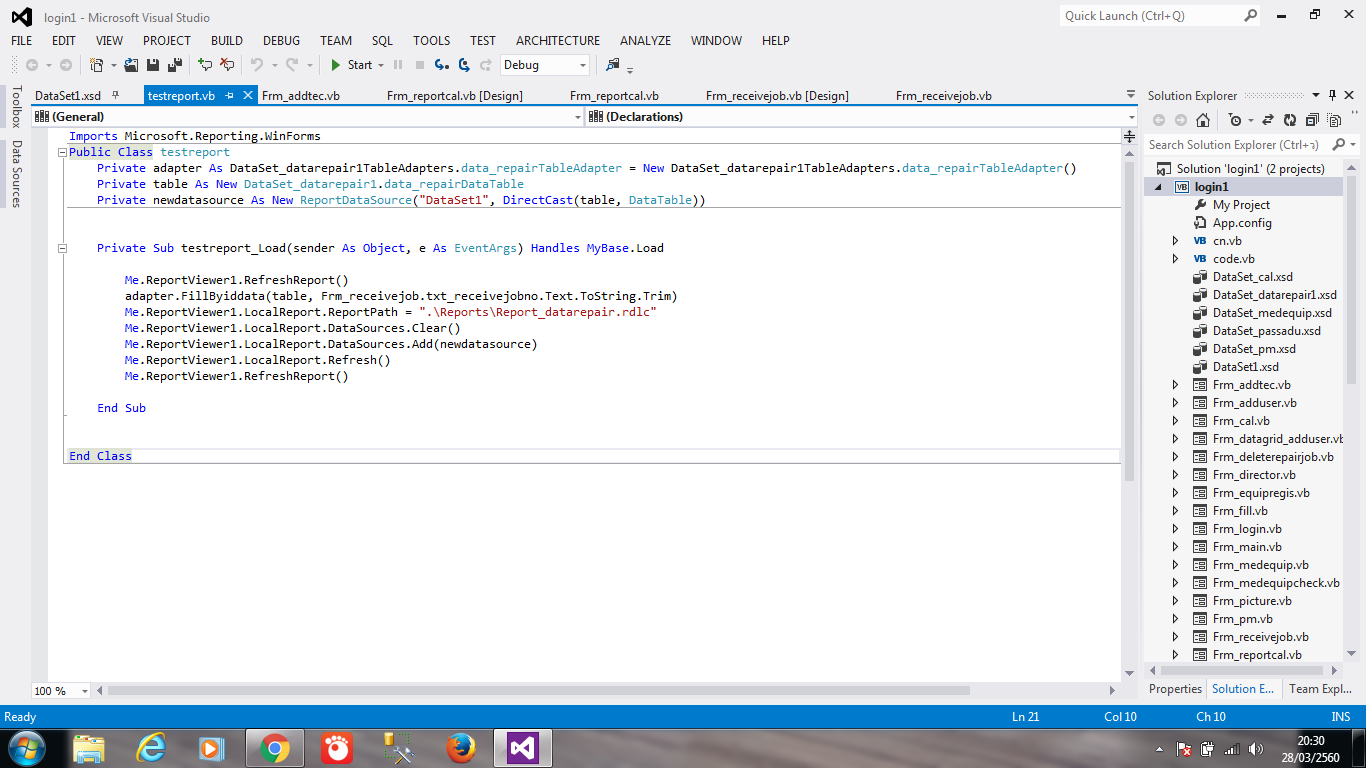Start debugging with the Start button

click(x=351, y=65)
